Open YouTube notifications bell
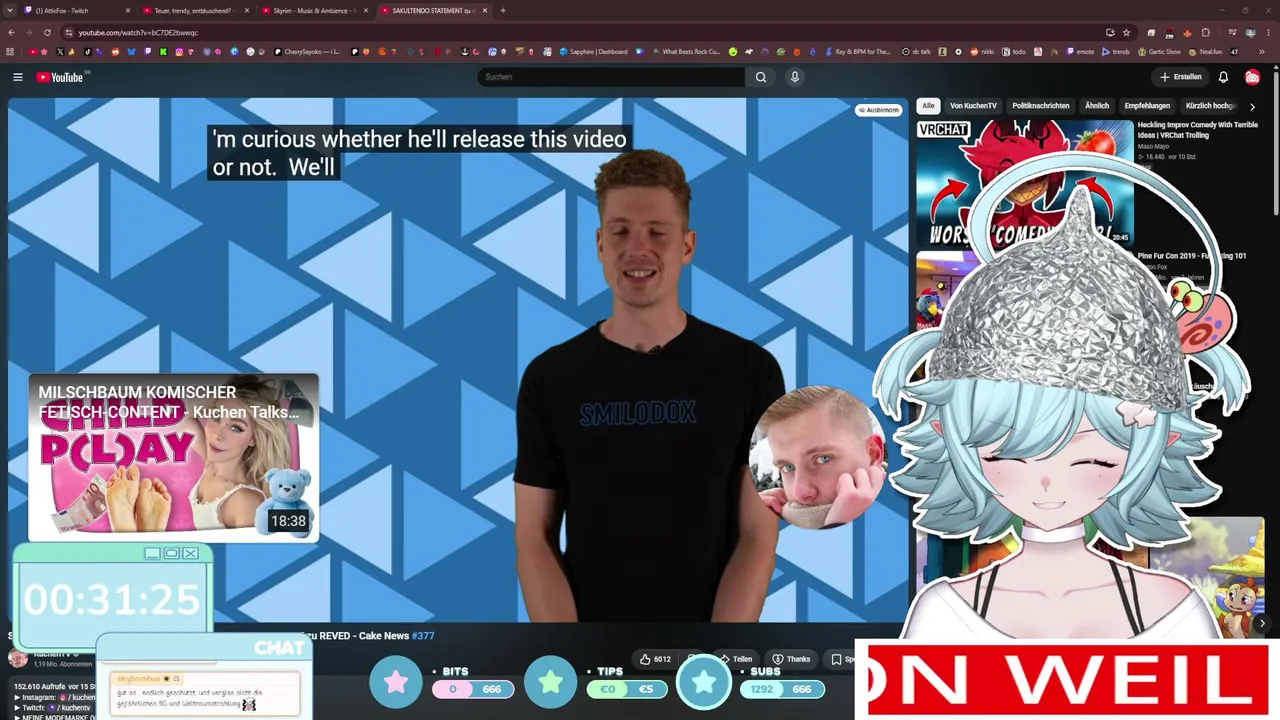The image size is (1280, 720). pos(1223,77)
